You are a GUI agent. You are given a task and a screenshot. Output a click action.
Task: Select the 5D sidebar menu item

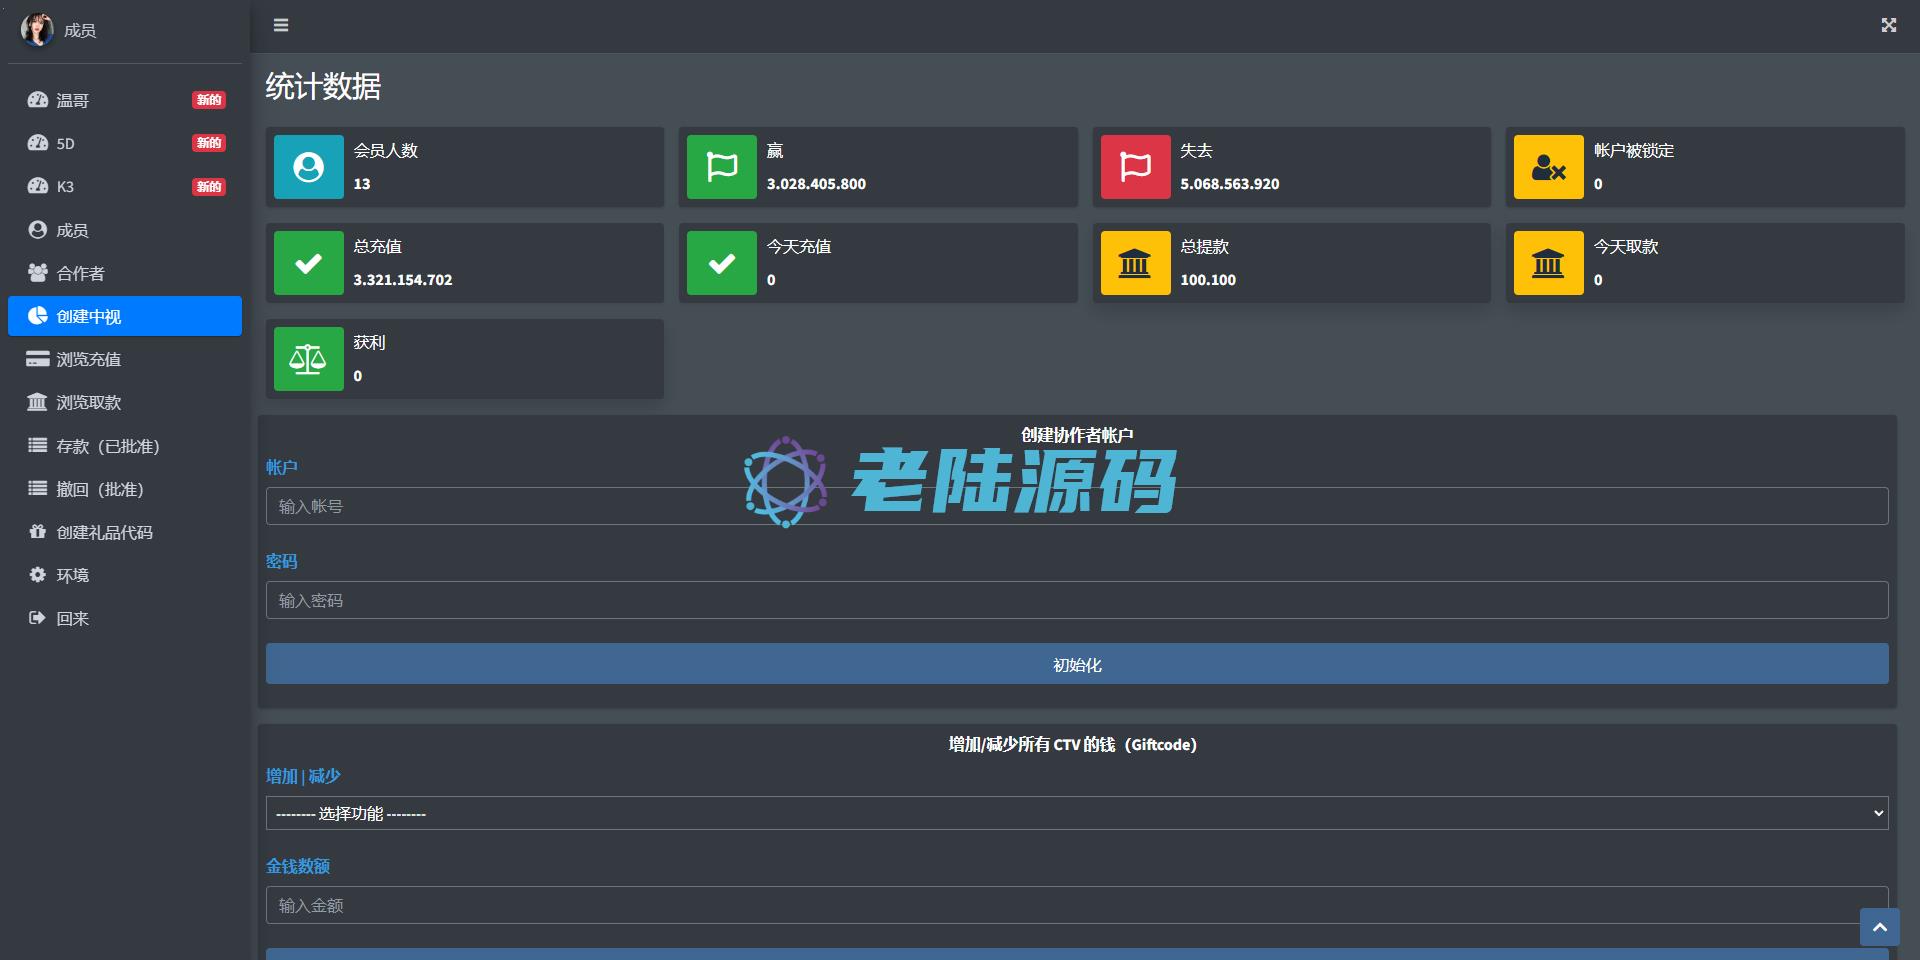[66, 143]
